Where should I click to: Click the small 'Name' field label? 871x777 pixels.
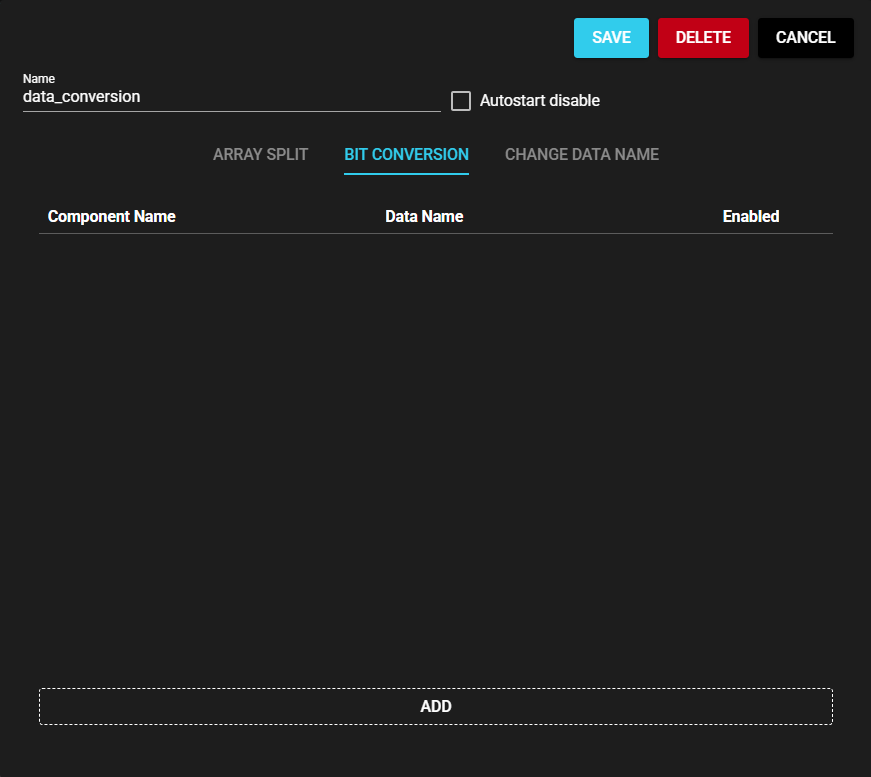[39, 79]
